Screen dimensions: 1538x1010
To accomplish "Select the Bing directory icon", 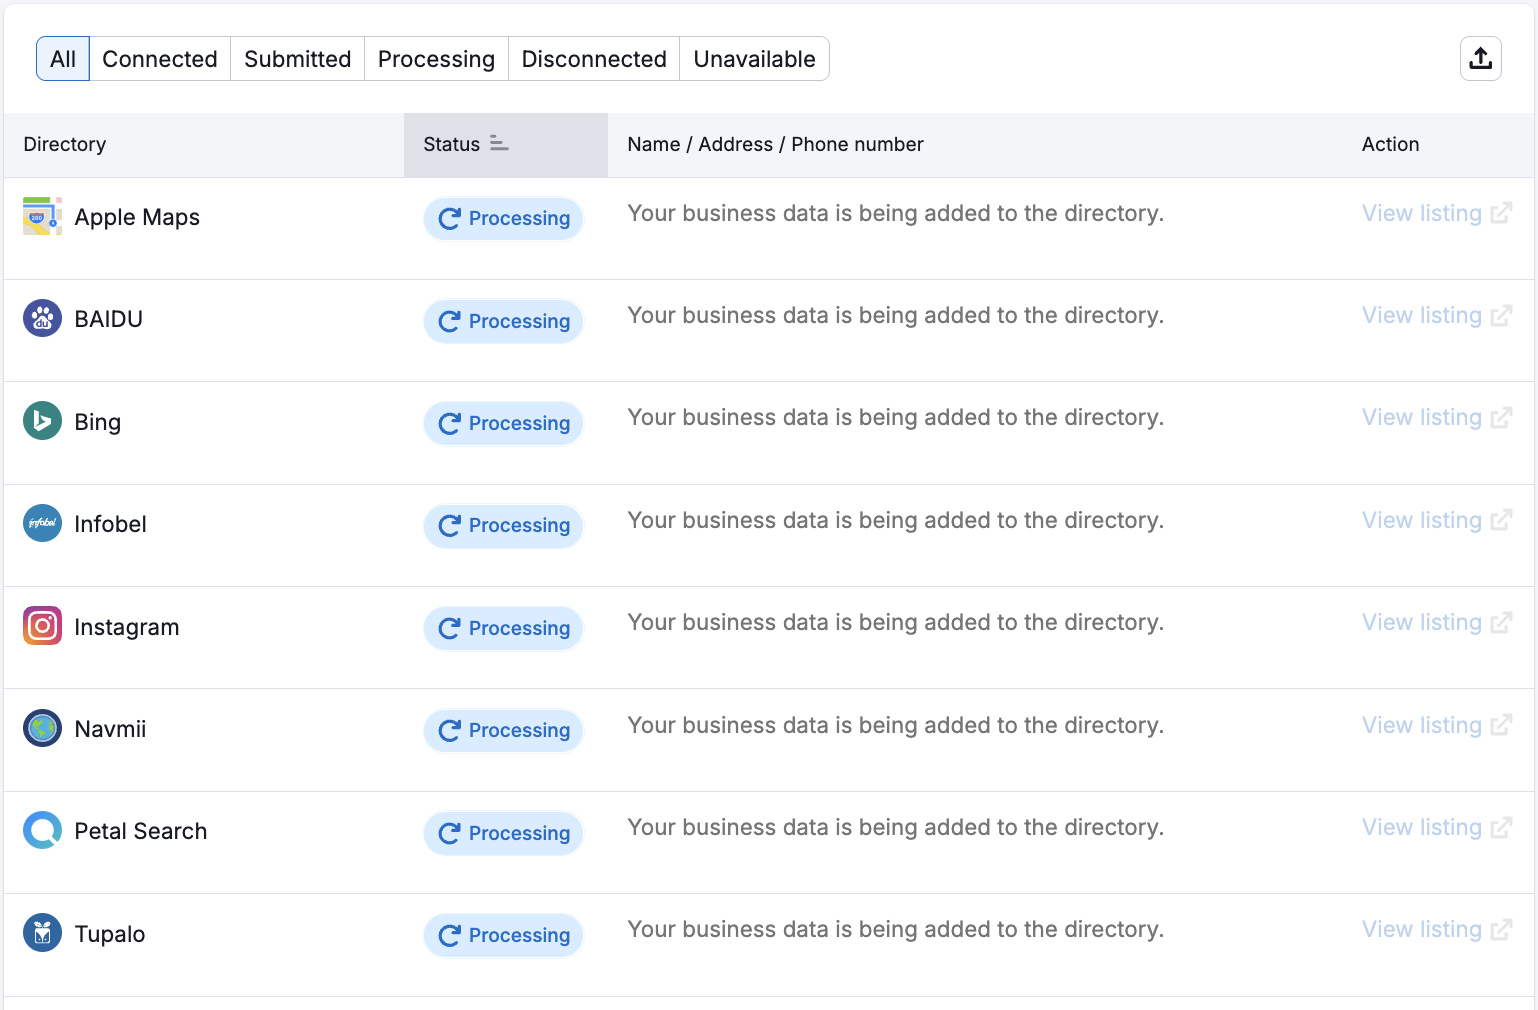I will [x=42, y=421].
